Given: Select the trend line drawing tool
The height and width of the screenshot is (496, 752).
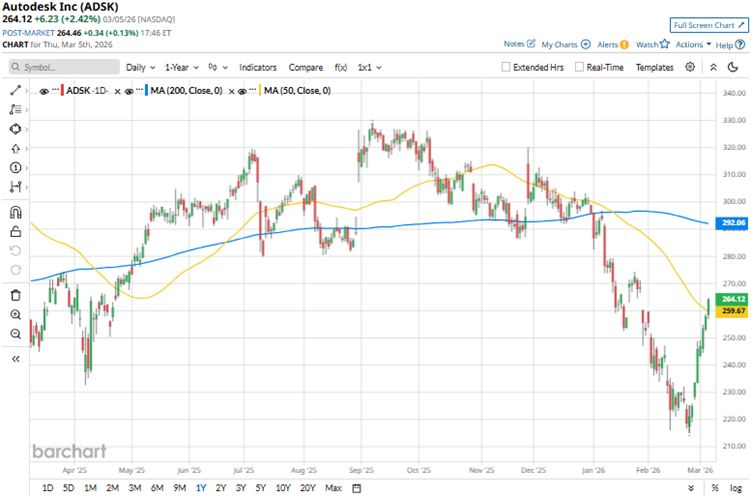Looking at the screenshot, I should coord(15,90).
